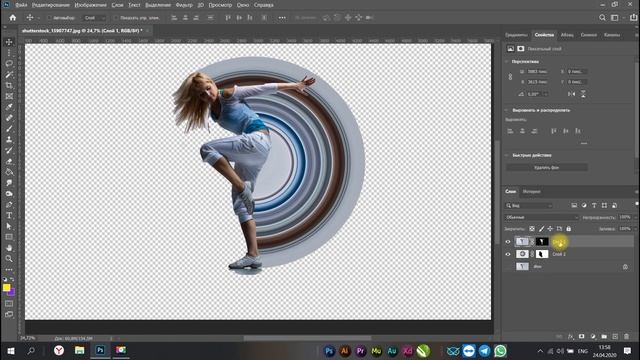640x360 pixels.
Task: Select the Eyedropper tool
Action: pos(9,107)
